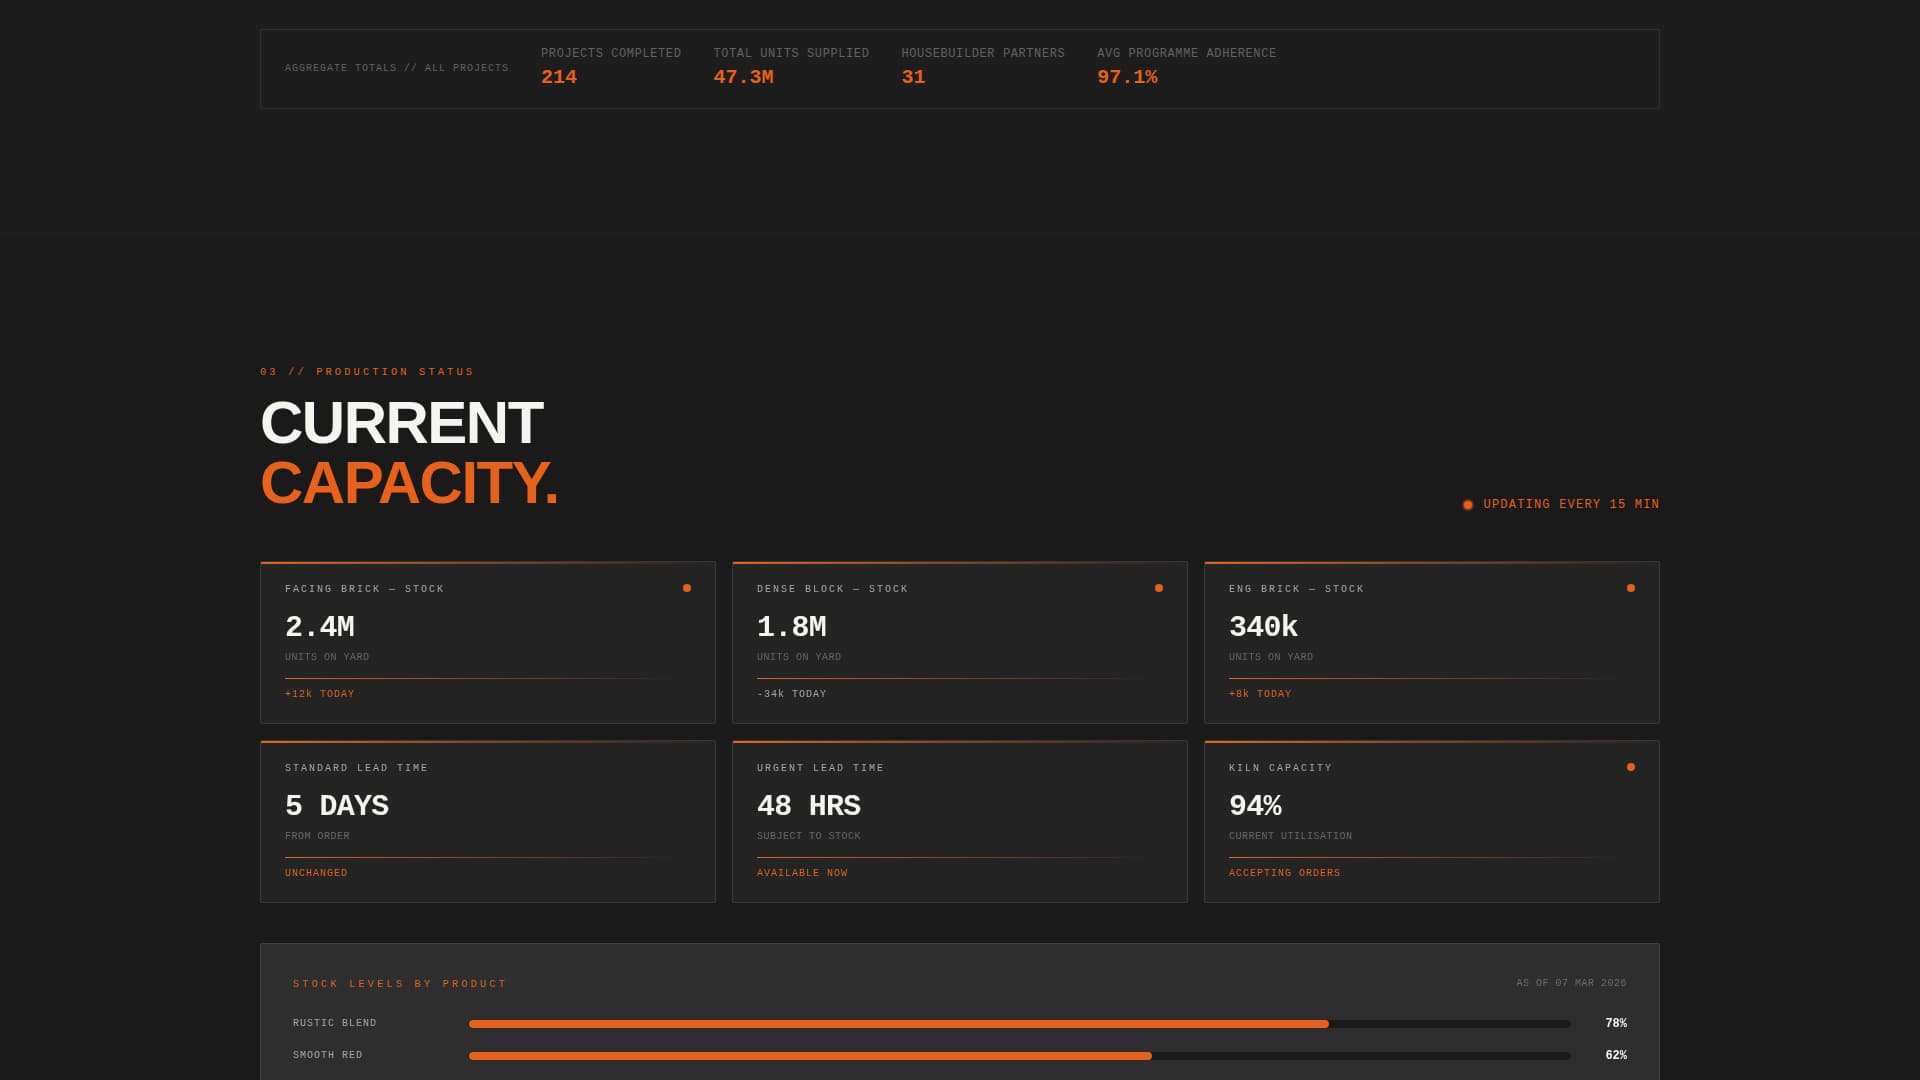Viewport: 1920px width, 1080px height.
Task: Click the Eng Brick card status dot
Action: click(x=1631, y=588)
